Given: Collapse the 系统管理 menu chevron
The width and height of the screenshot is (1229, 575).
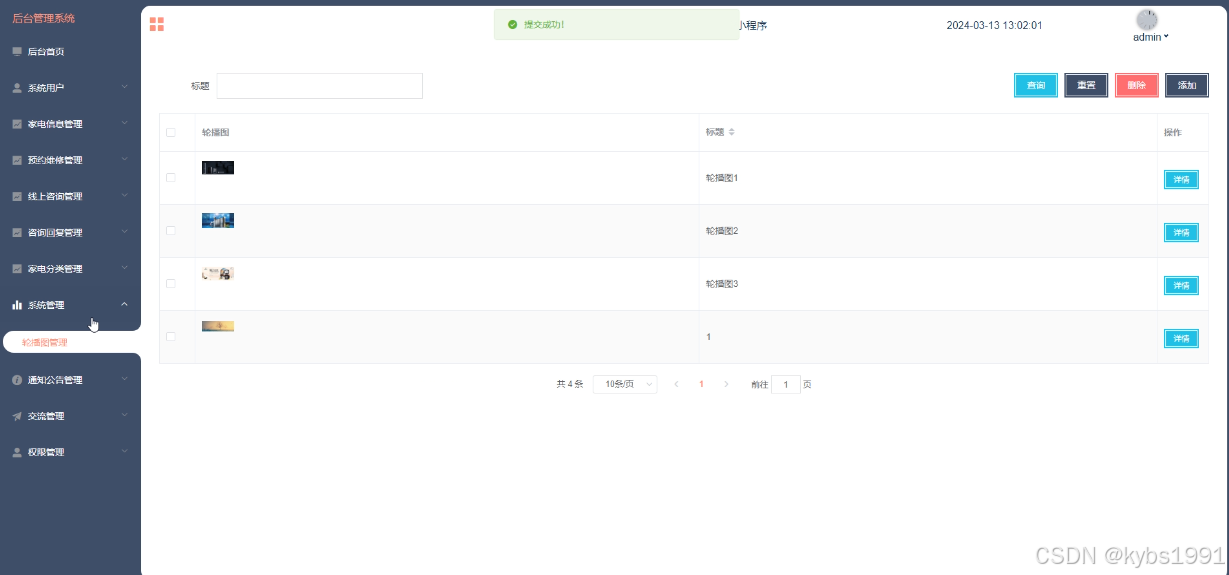Looking at the screenshot, I should pyautogui.click(x=124, y=304).
